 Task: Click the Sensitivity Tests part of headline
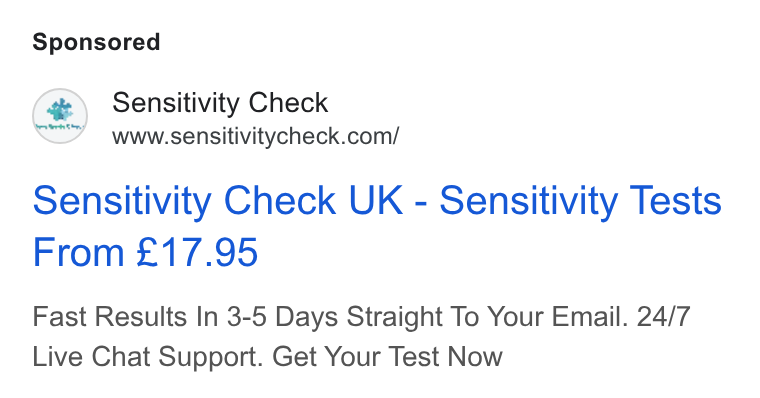point(581,200)
